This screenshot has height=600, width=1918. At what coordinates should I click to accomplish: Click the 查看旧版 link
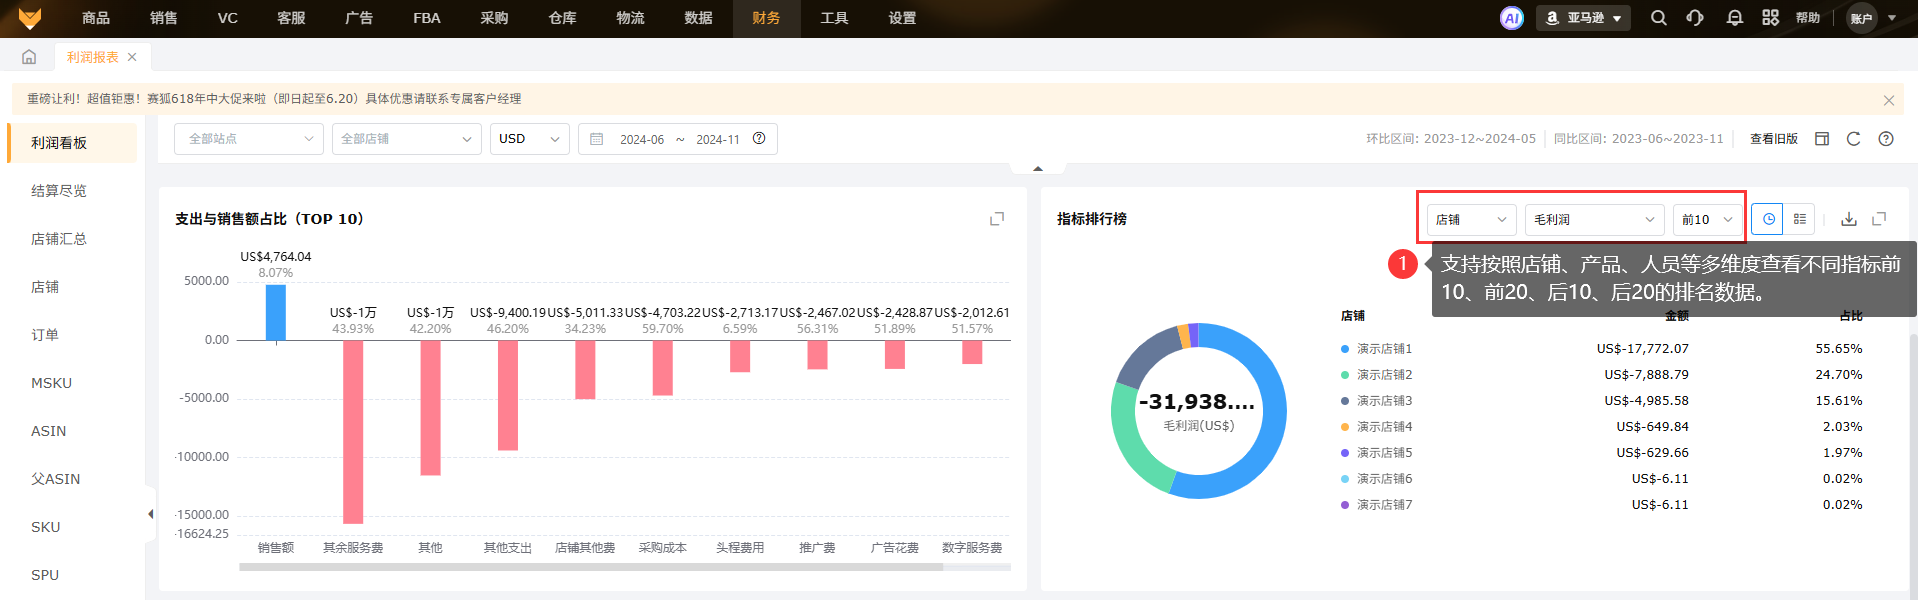(1773, 139)
